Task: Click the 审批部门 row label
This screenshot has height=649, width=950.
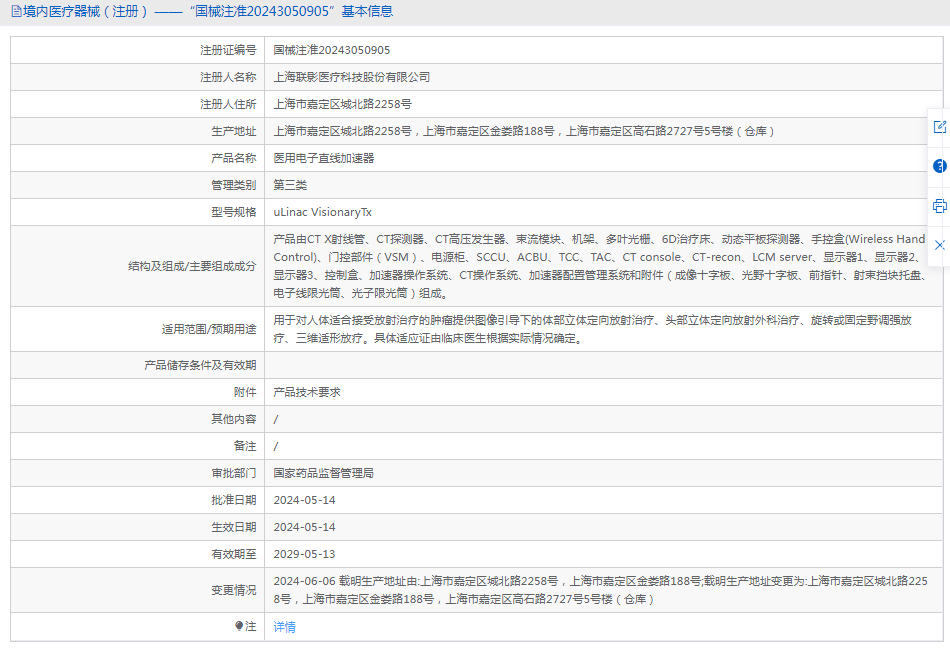Action: click(x=233, y=473)
